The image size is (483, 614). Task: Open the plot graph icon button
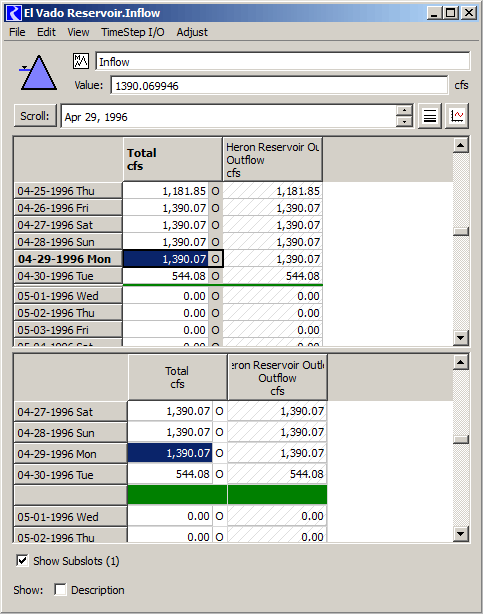click(x=457, y=116)
